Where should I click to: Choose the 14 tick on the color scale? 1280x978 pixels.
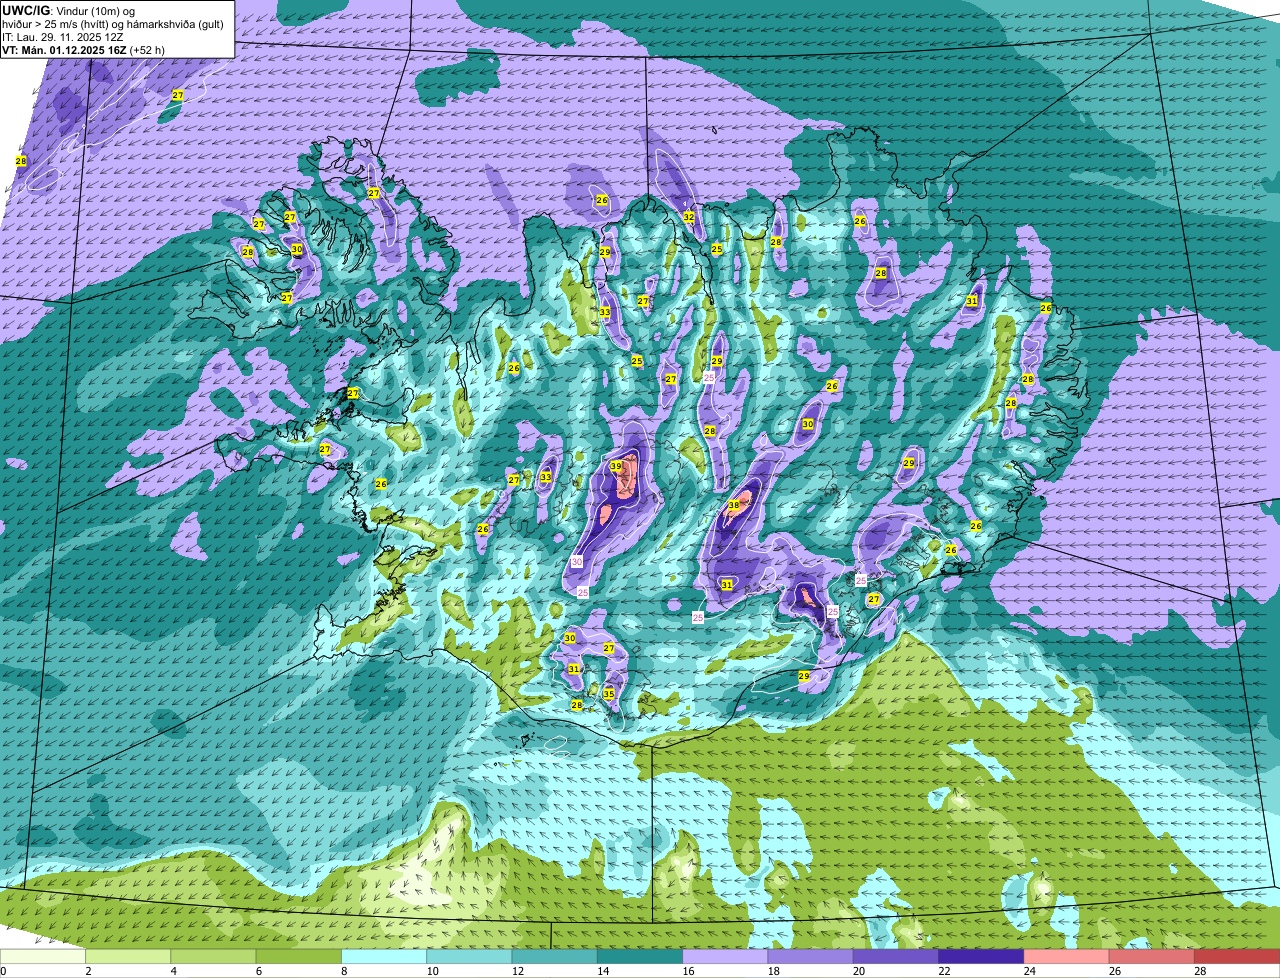tap(603, 971)
